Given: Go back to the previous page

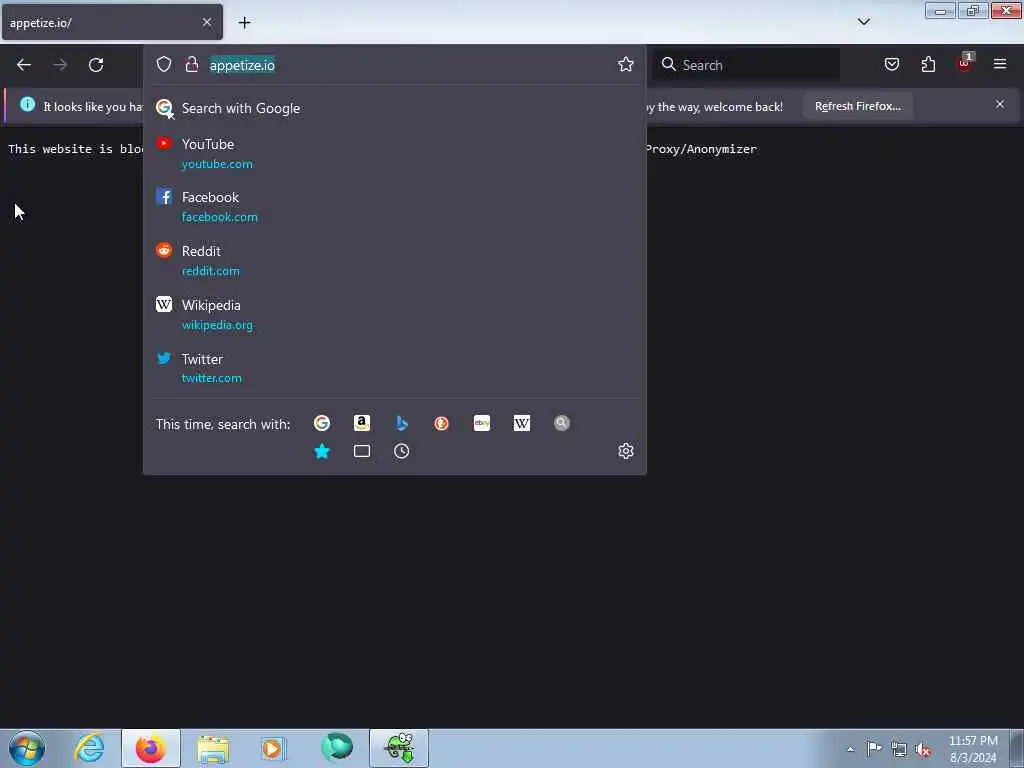Looking at the screenshot, I should 24,65.
